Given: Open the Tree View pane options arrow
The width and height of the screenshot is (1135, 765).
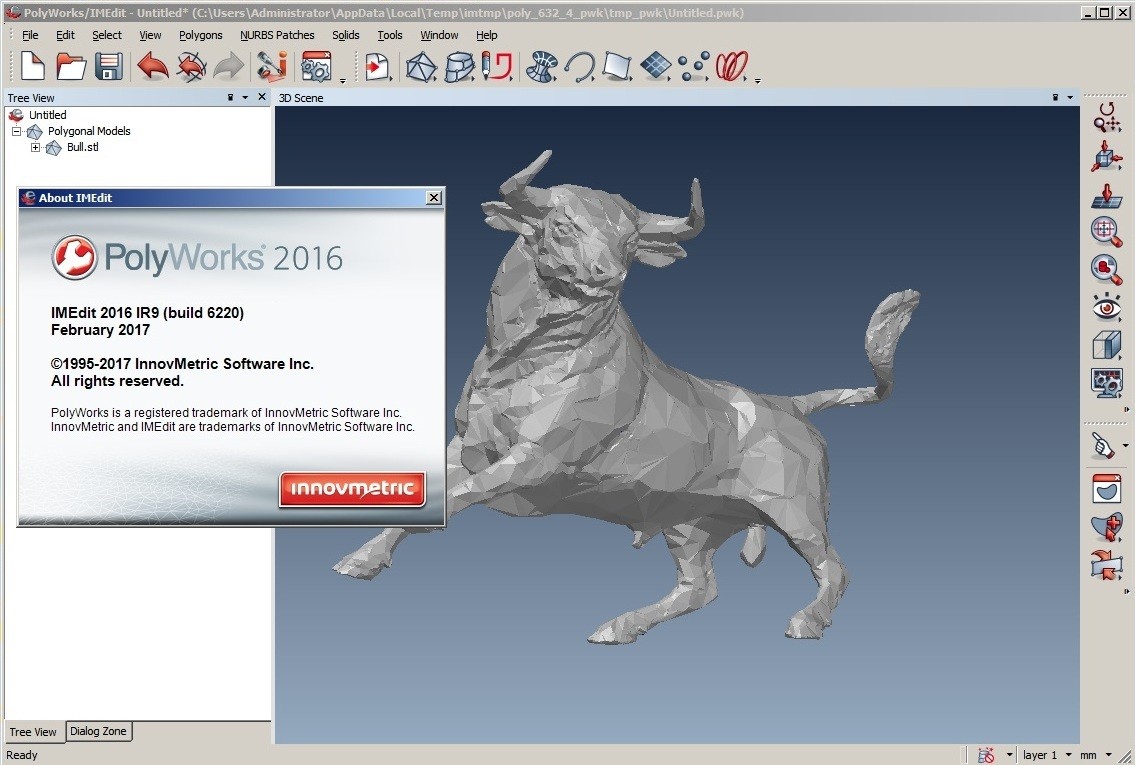Looking at the screenshot, I should coord(245,97).
